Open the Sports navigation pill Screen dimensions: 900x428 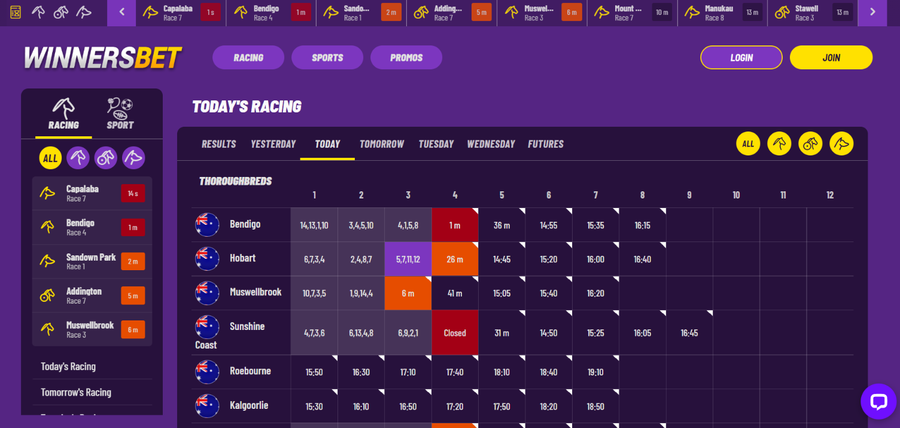(327, 57)
